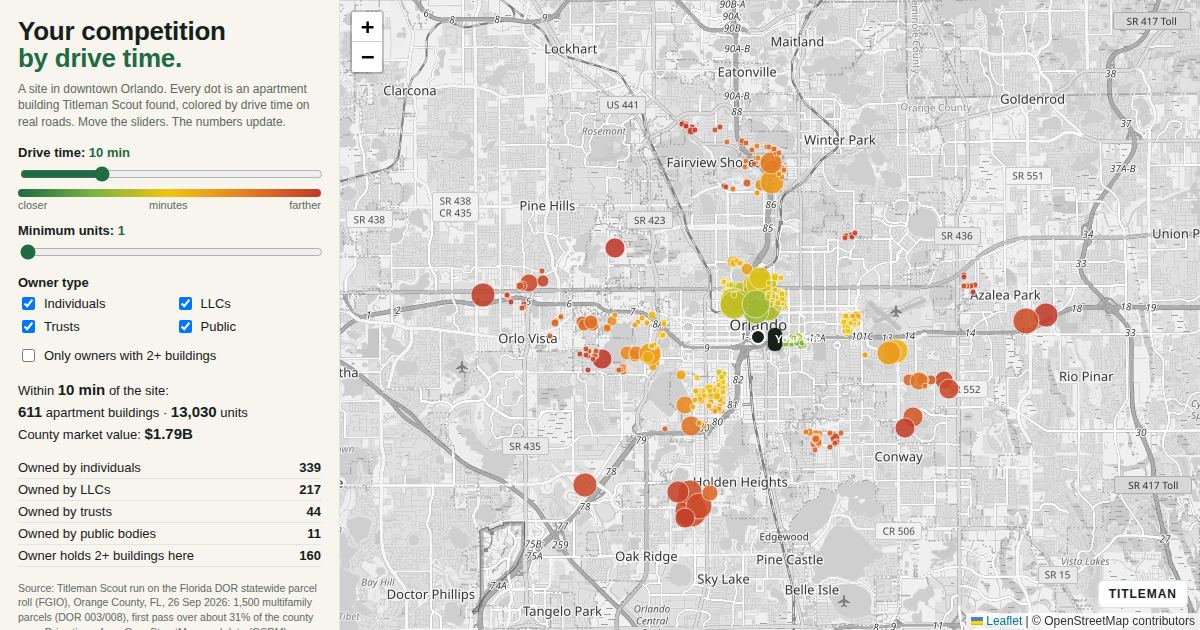Screen dimensions: 1200x630
Task: Click the SR 435 road label
Action: pos(524,447)
